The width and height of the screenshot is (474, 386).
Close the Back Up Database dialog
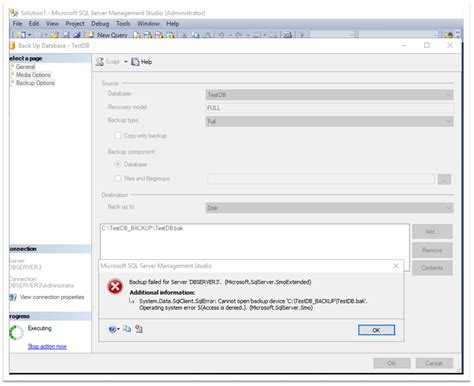click(450, 45)
